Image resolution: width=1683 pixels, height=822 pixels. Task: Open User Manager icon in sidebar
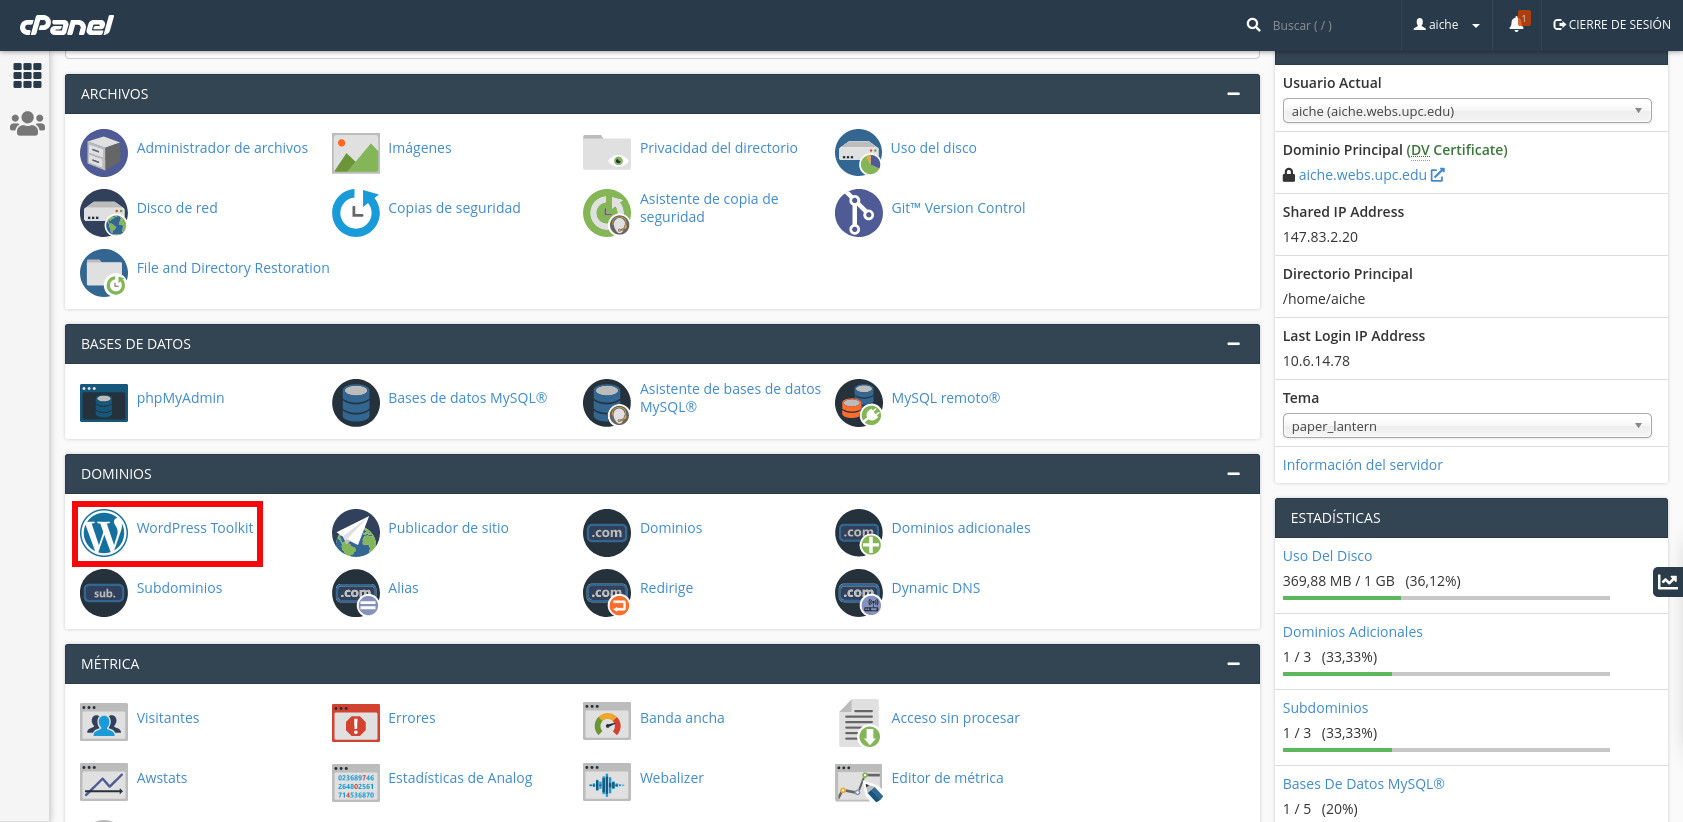click(x=27, y=124)
